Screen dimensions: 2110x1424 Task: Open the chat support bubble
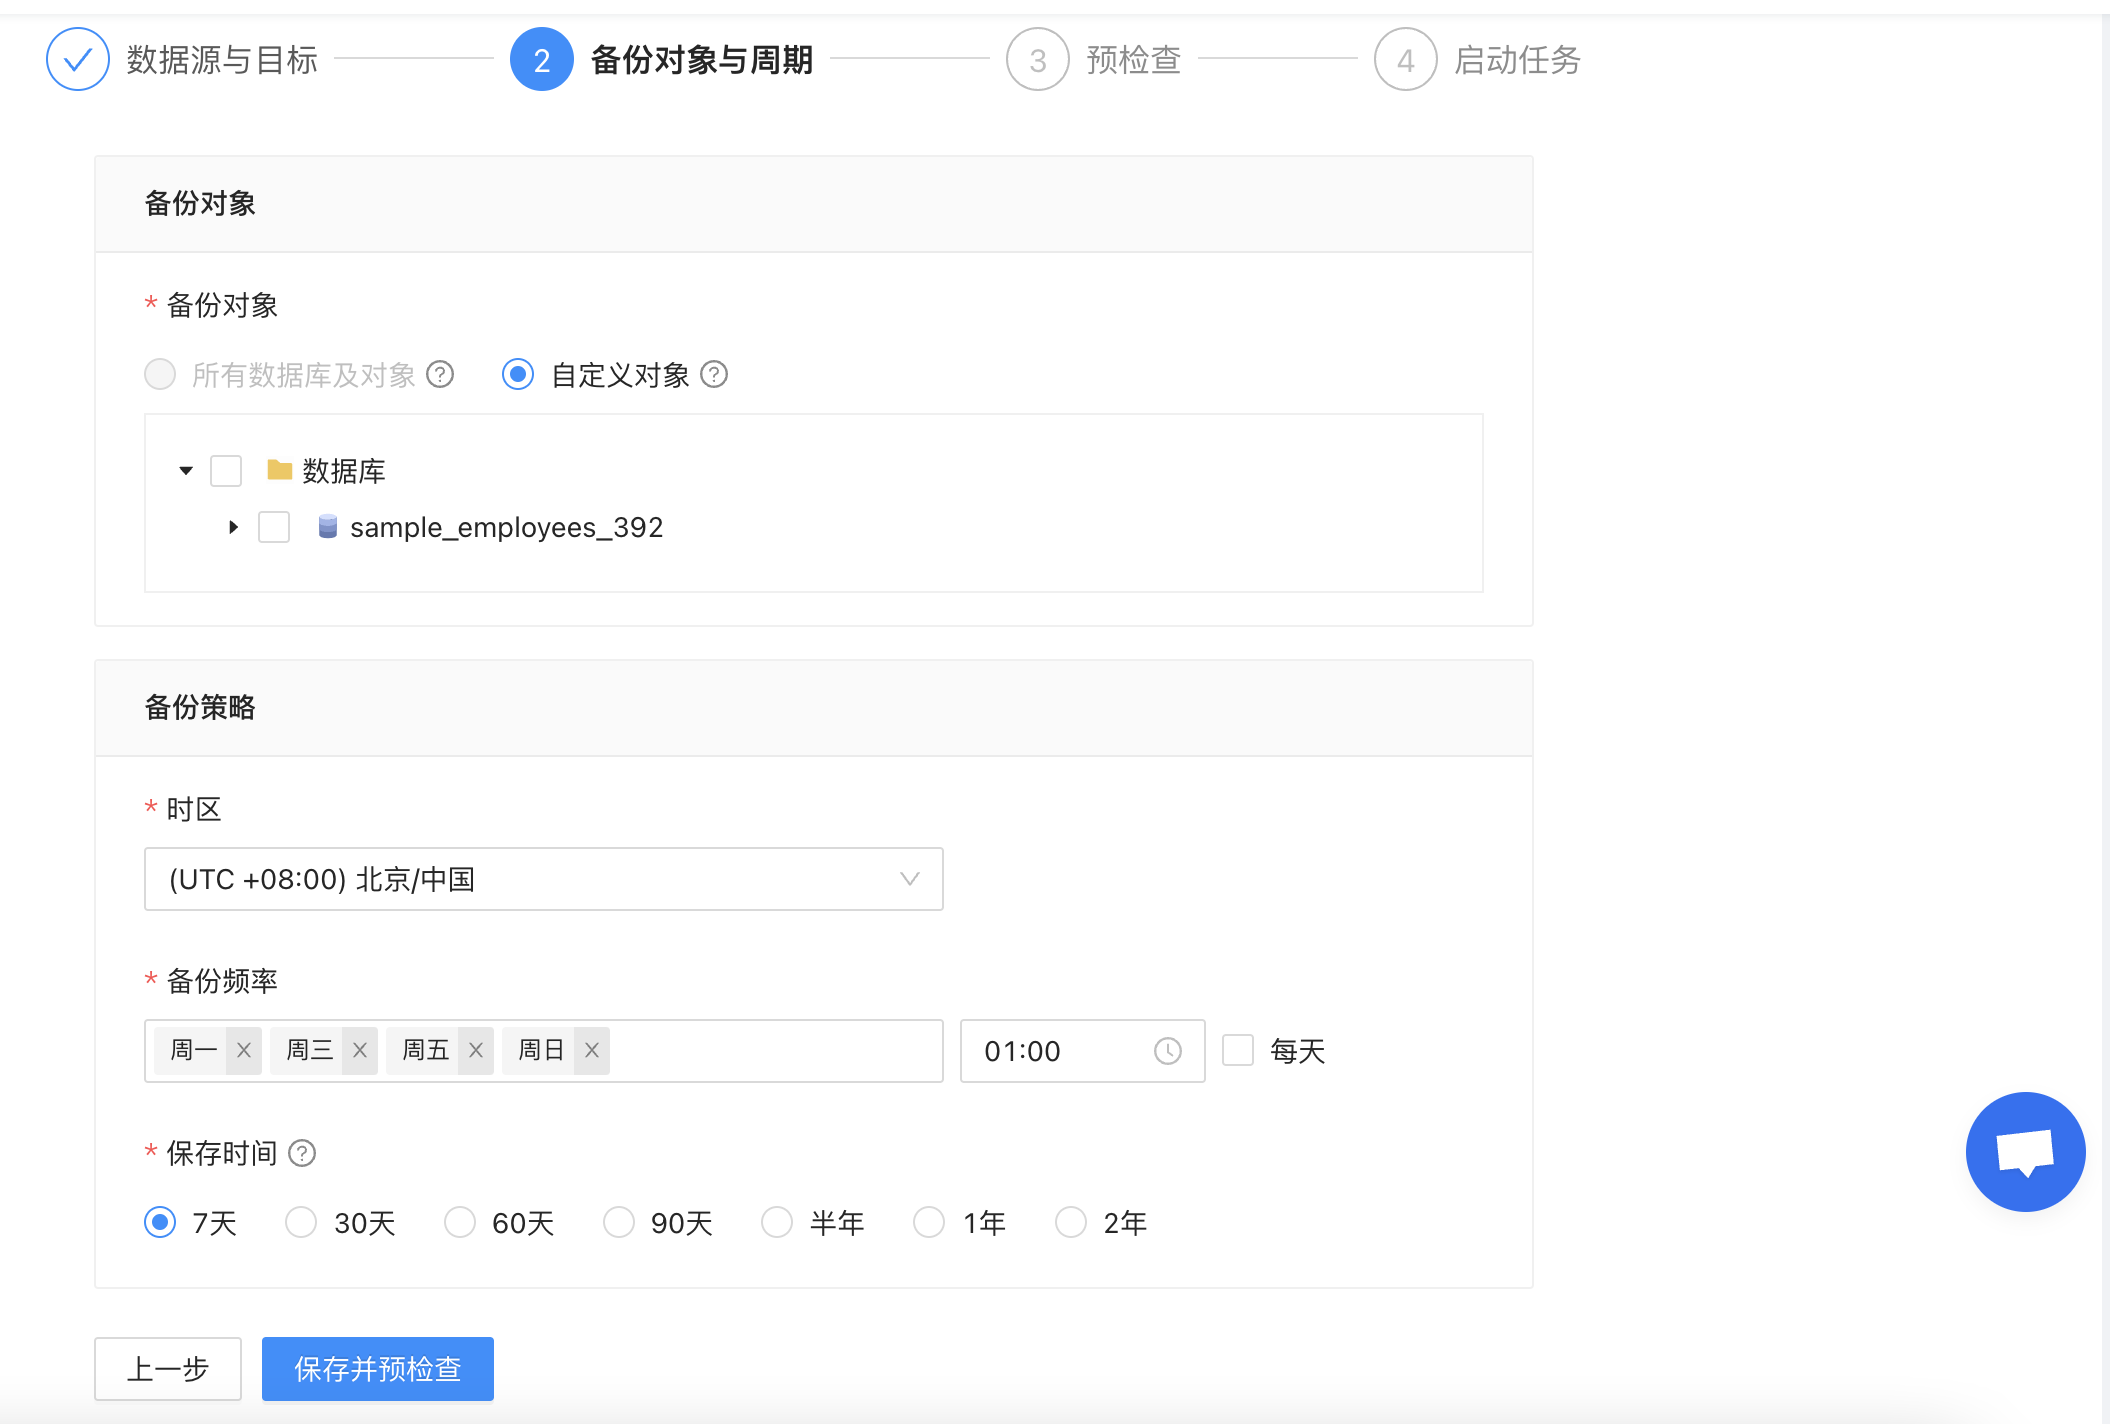pos(2025,1151)
